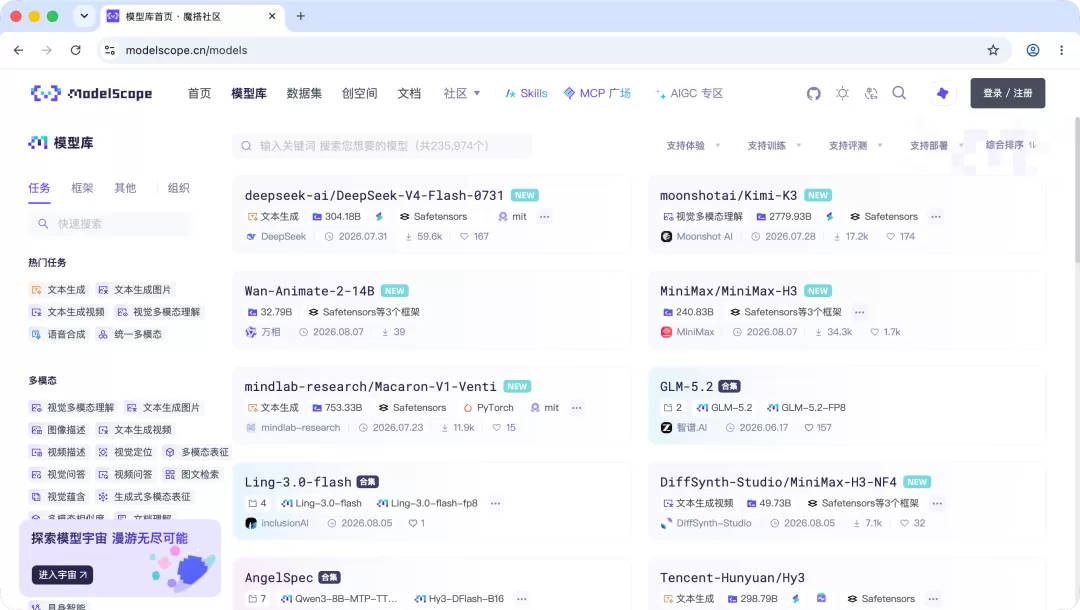Open AIGC 专区 in navigation

tap(689, 93)
